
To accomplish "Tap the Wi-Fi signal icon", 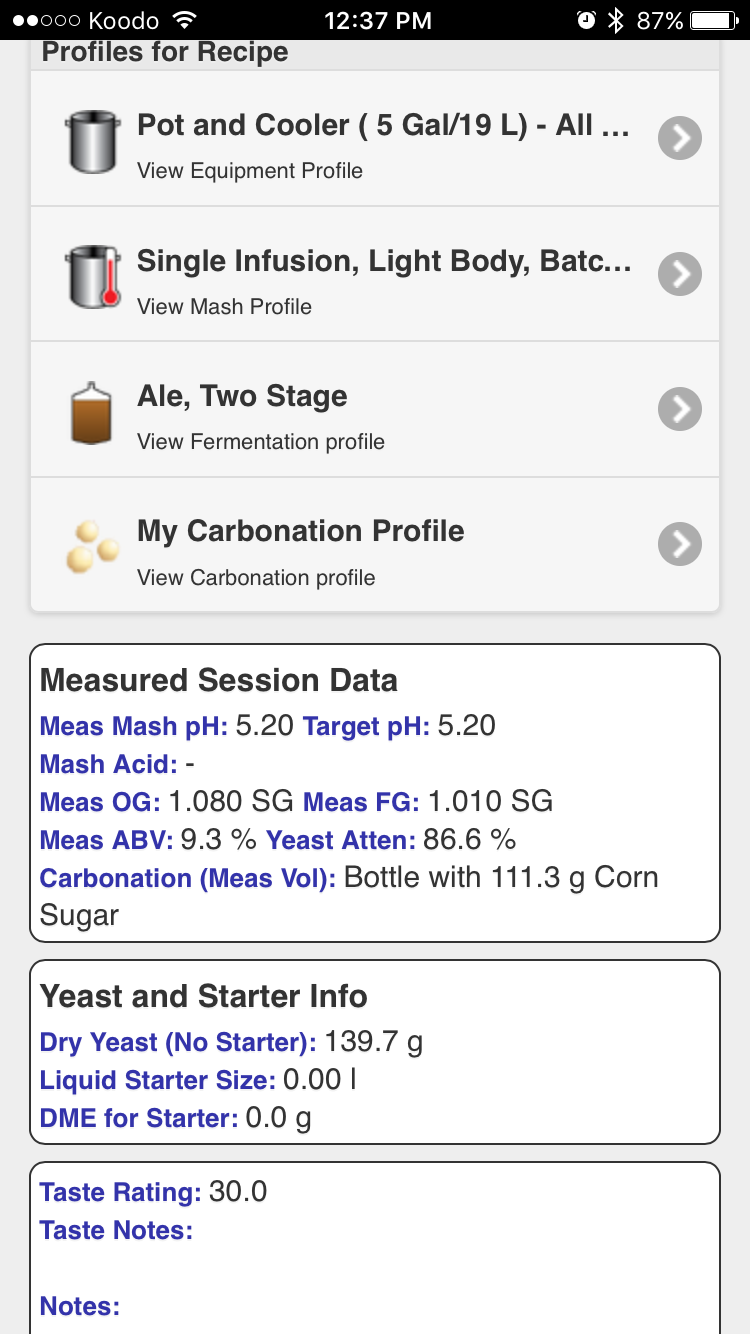I will (x=184, y=20).
